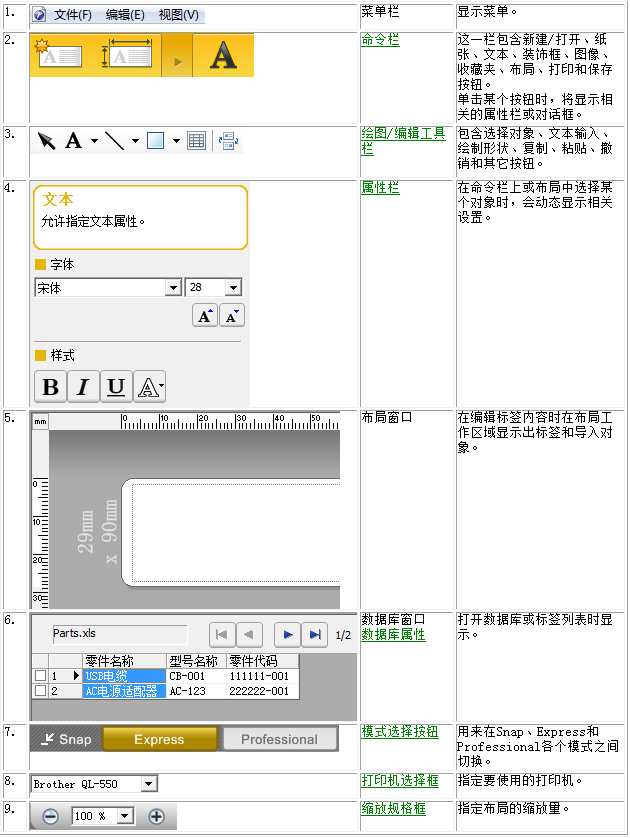630x838 pixels.
Task: Go to next database record
Action: (286, 634)
